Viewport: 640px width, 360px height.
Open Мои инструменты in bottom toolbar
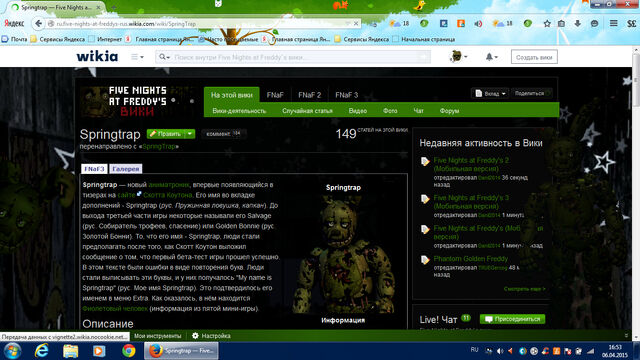click(x=158, y=336)
